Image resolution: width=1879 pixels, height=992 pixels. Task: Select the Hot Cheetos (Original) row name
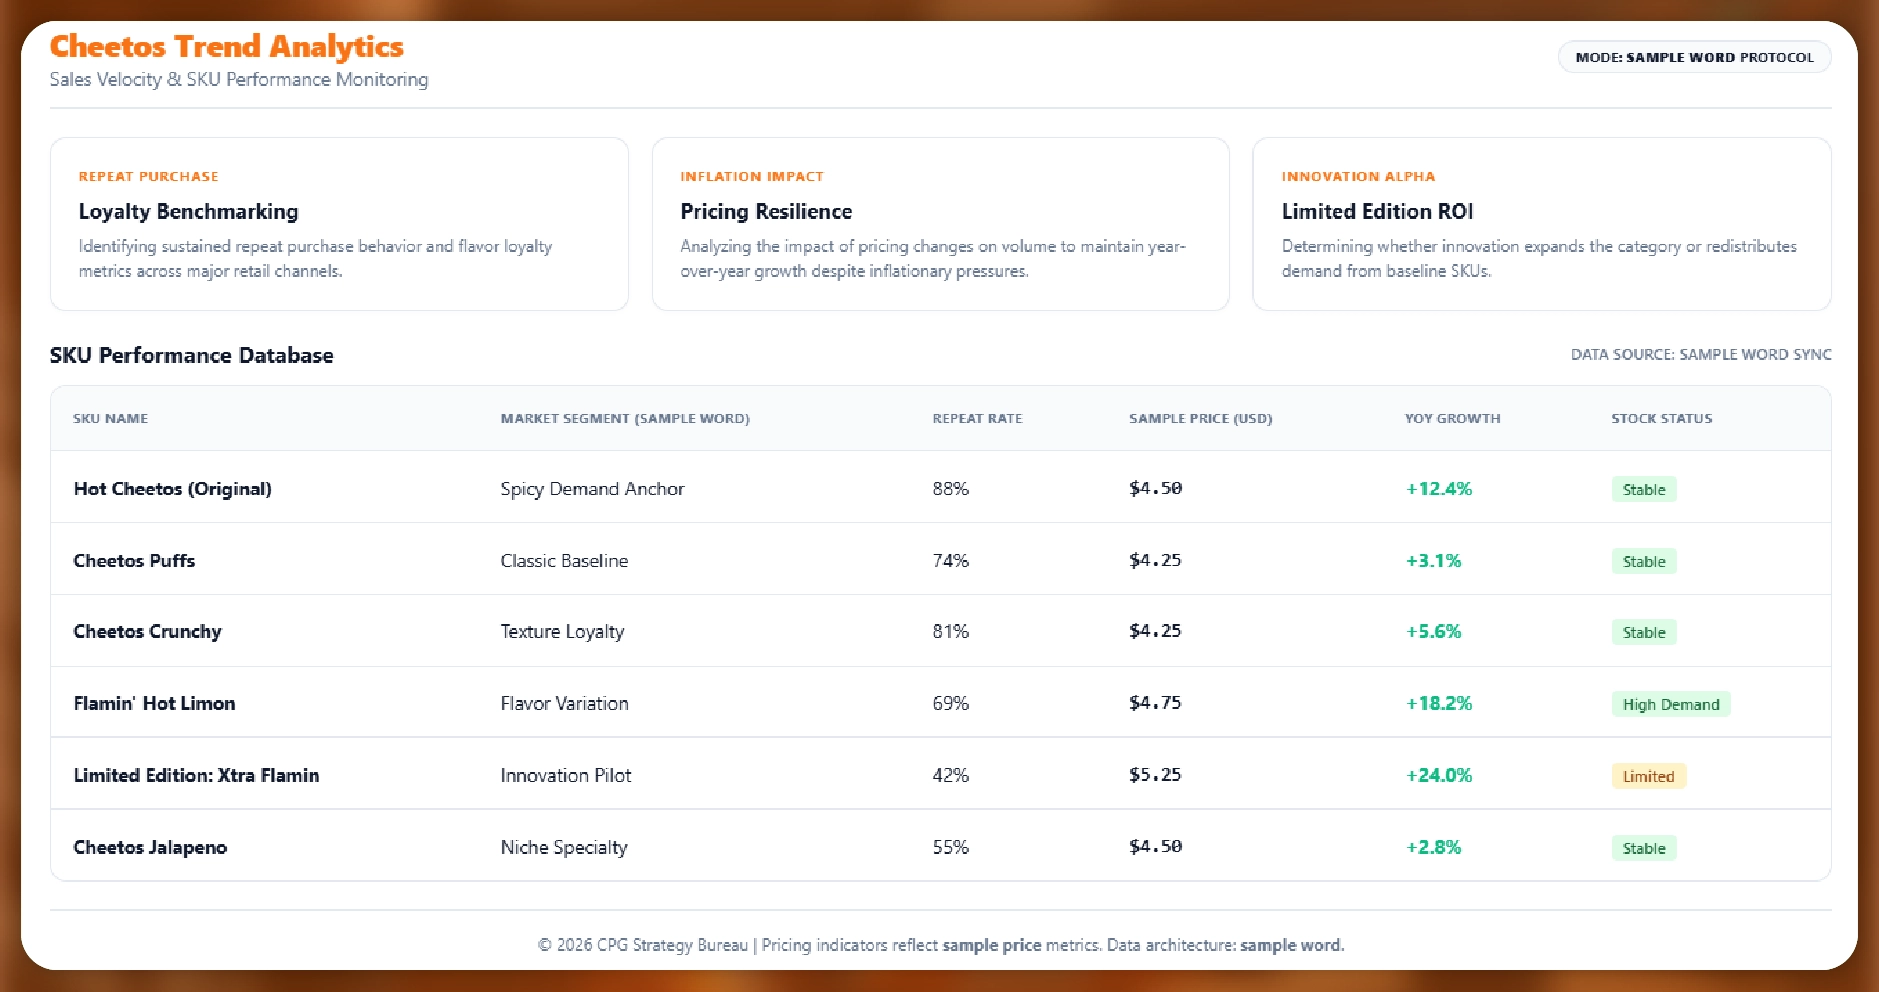point(172,489)
